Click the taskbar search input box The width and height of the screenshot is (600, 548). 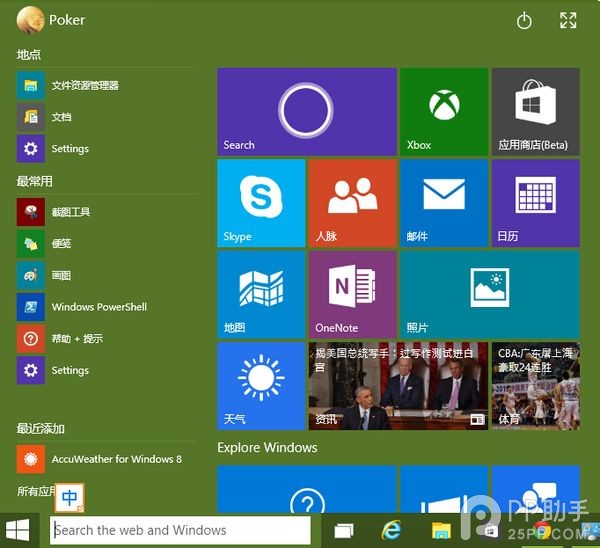click(x=180, y=530)
